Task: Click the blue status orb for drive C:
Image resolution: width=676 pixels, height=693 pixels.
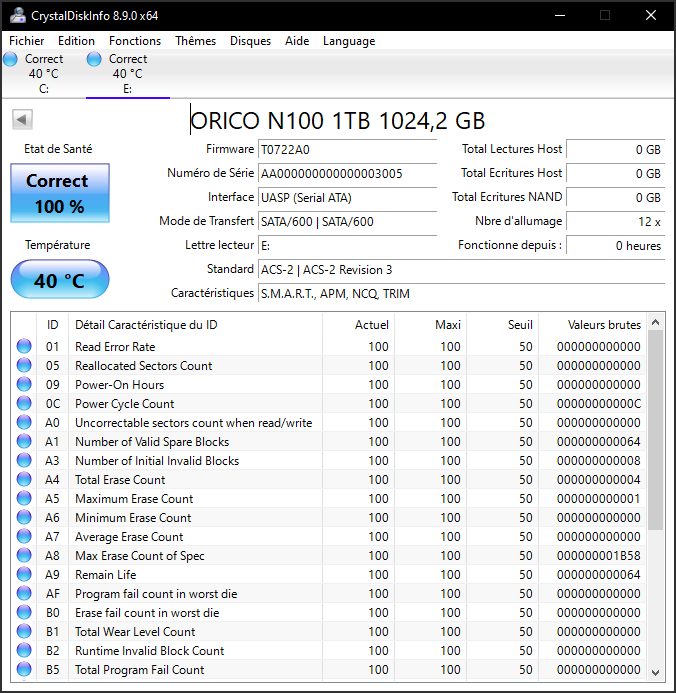Action: point(11,60)
